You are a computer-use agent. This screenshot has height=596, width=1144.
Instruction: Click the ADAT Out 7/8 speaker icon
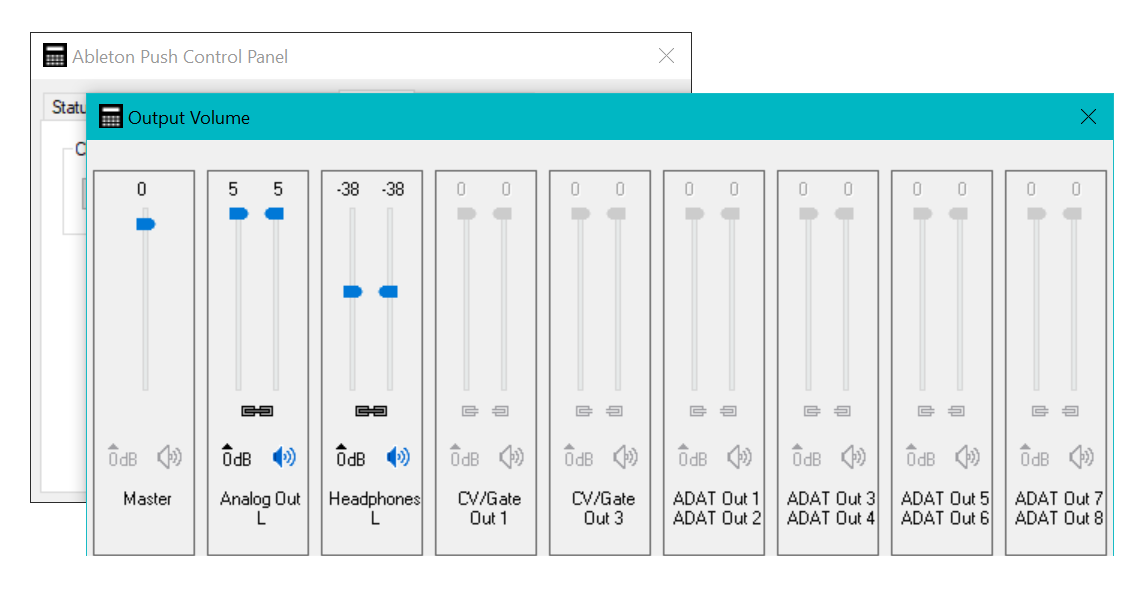pyautogui.click(x=1082, y=457)
